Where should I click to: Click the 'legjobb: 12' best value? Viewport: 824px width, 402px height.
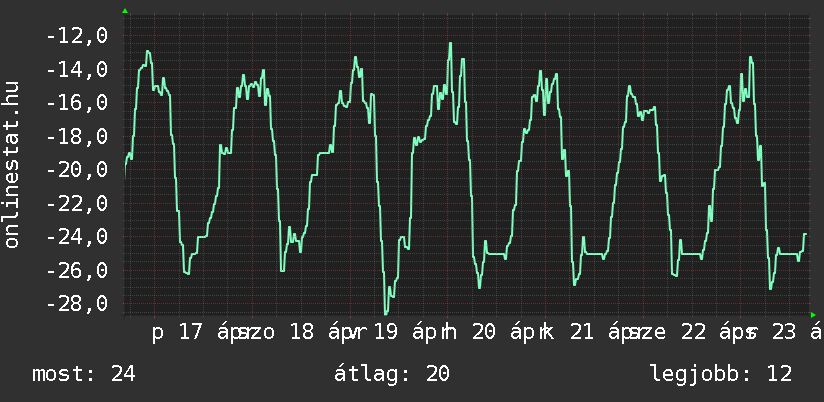[720, 374]
